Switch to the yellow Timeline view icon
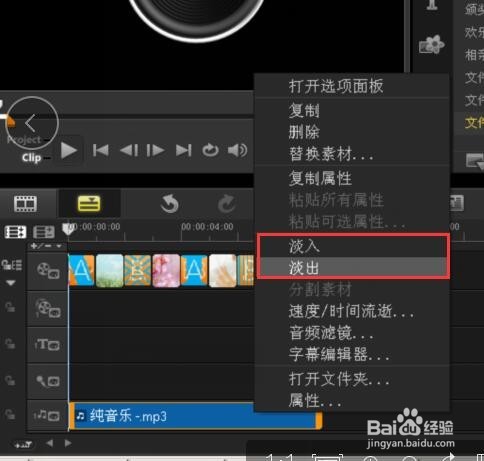The image size is (484, 461). click(89, 204)
